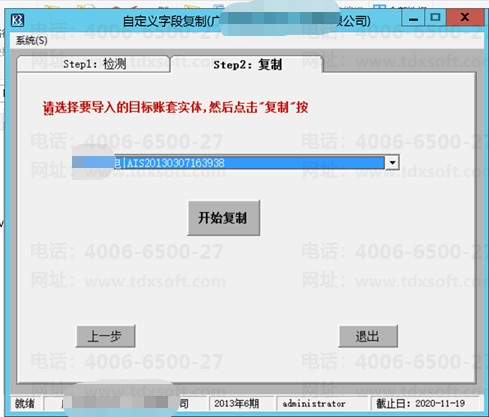Click the K3 application icon in title bar
The height and width of the screenshot is (417, 489).
click(x=18, y=21)
